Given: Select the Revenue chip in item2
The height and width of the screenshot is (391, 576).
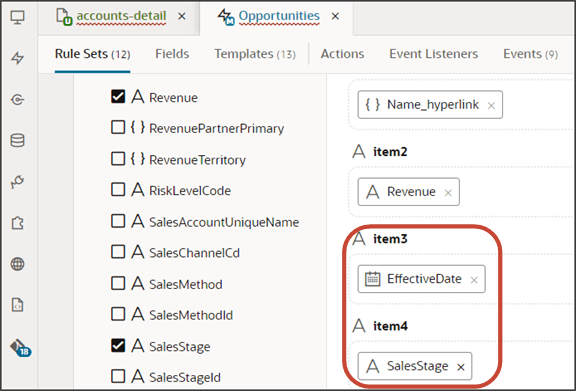Looking at the screenshot, I should (x=408, y=192).
